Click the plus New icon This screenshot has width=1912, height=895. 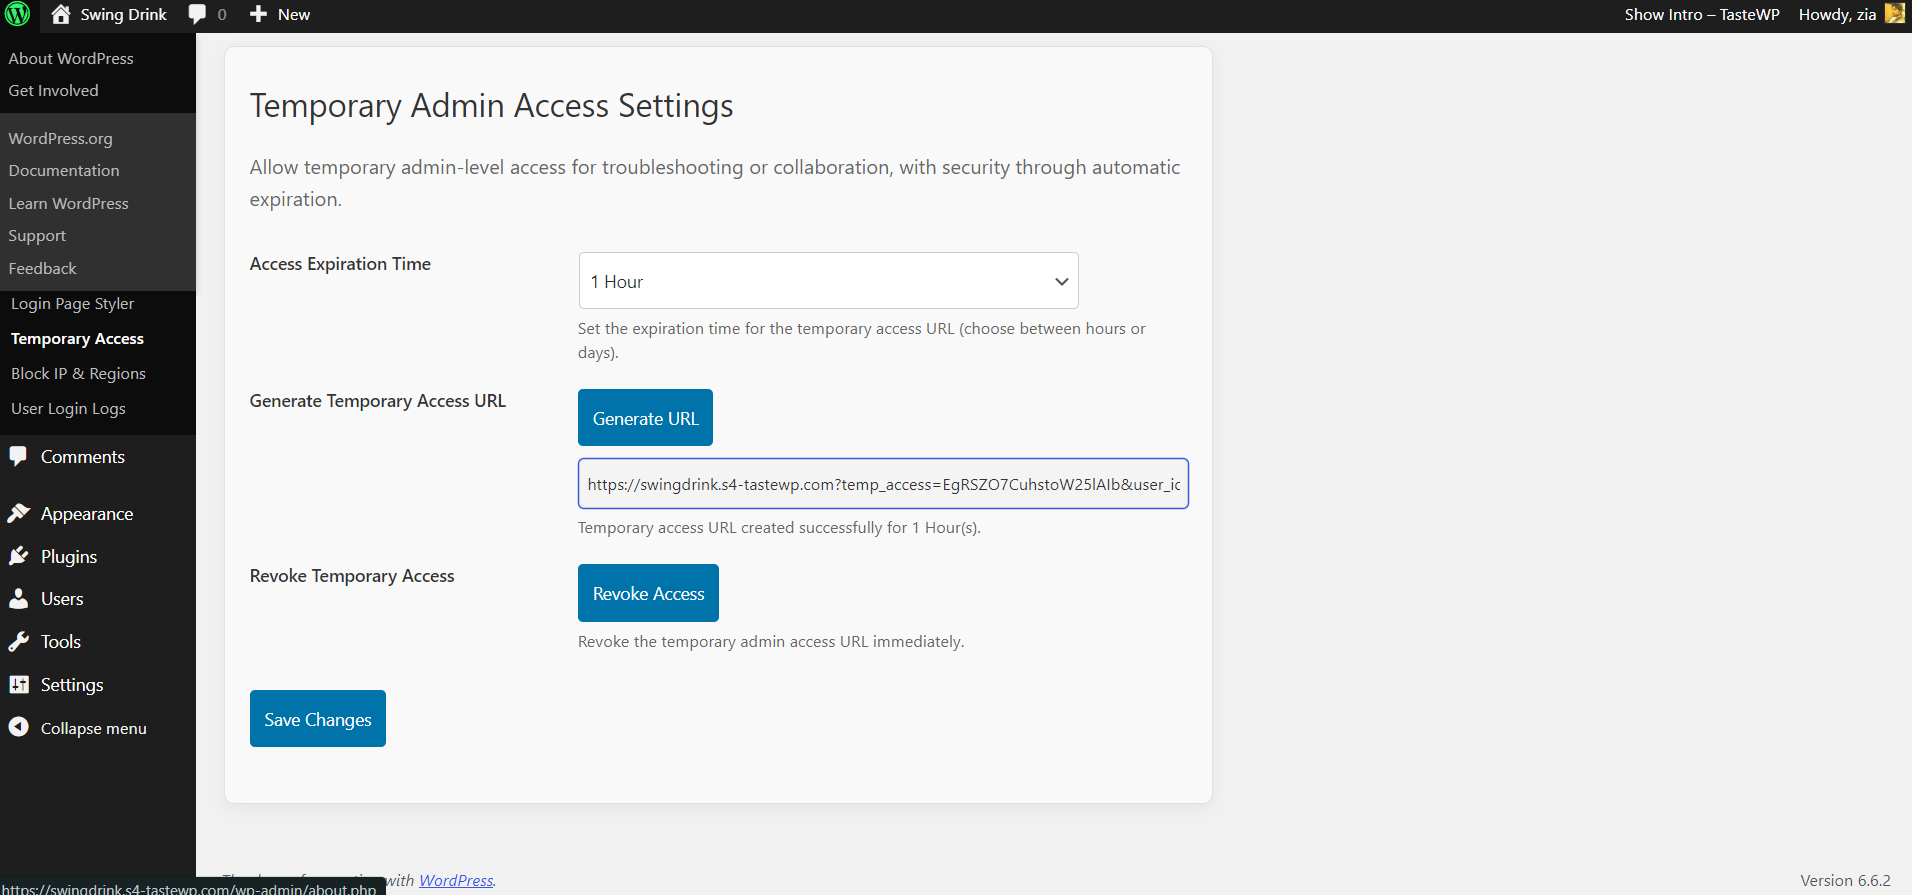click(258, 14)
